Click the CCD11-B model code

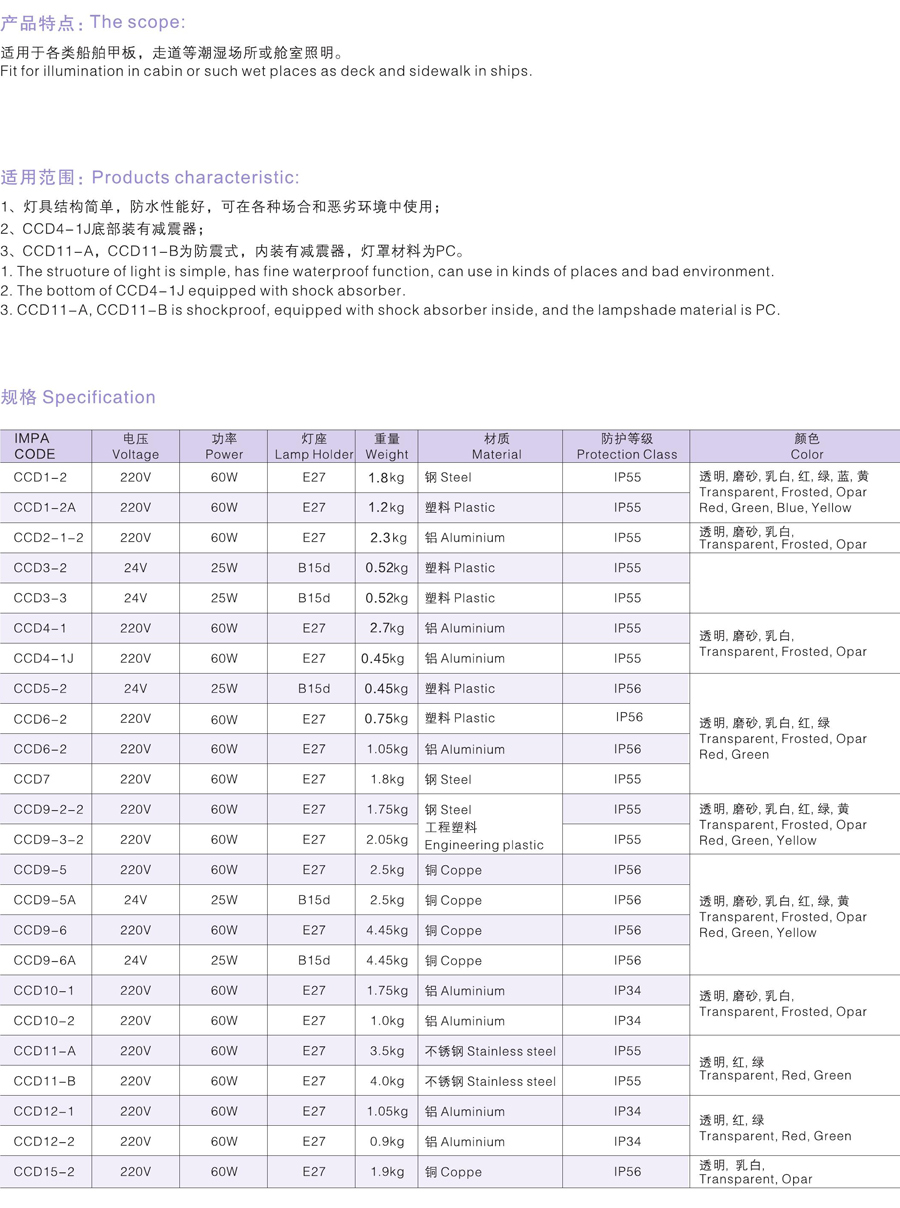[45, 1081]
